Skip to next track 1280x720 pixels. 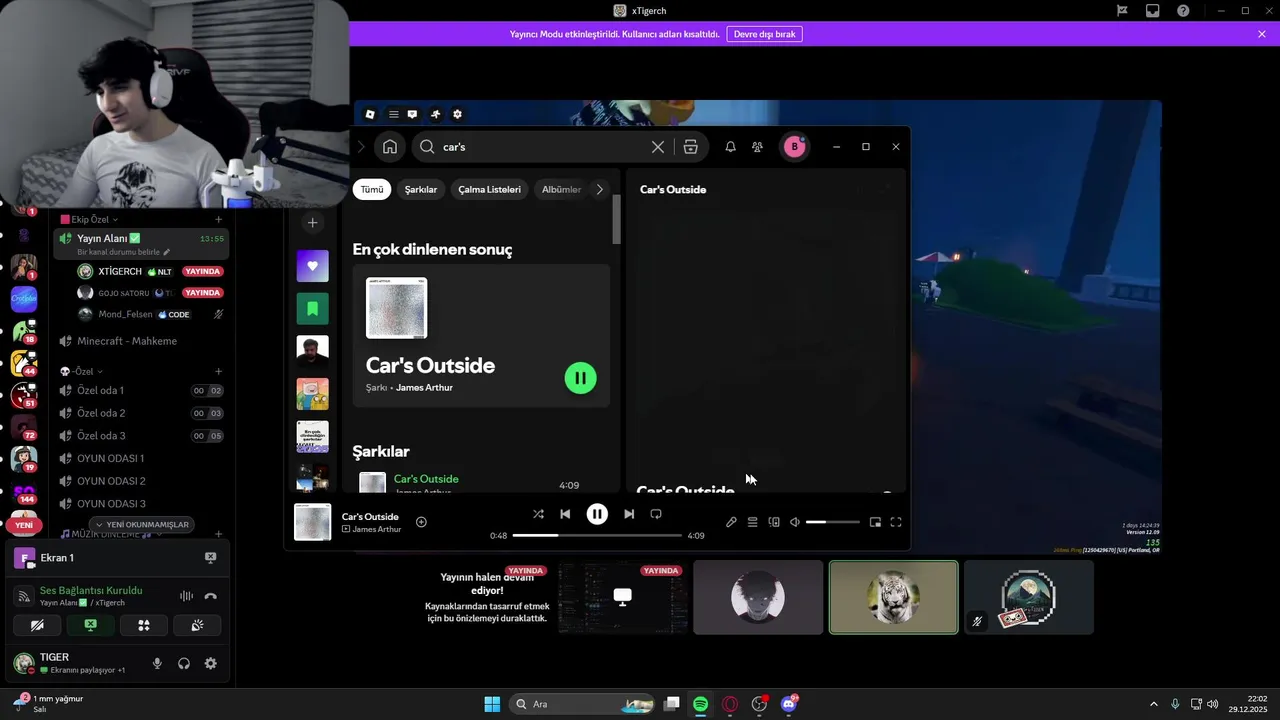coord(629,514)
